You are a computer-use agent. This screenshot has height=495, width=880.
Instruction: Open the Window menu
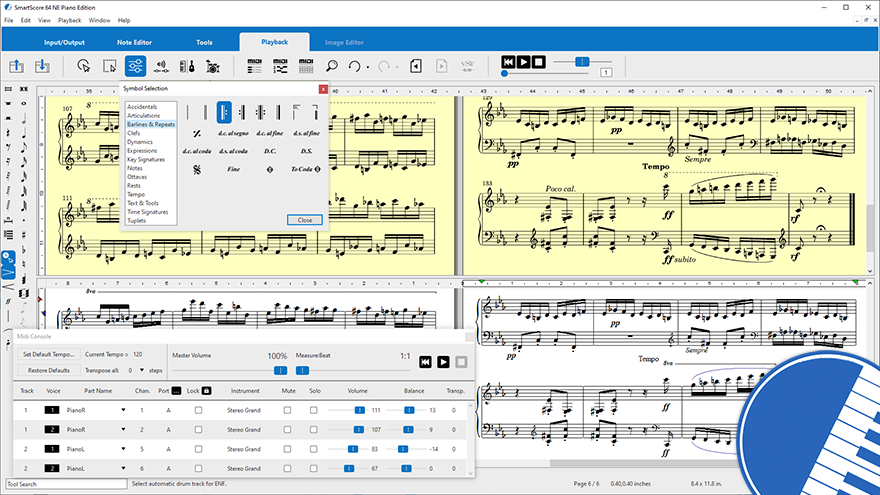pos(99,20)
